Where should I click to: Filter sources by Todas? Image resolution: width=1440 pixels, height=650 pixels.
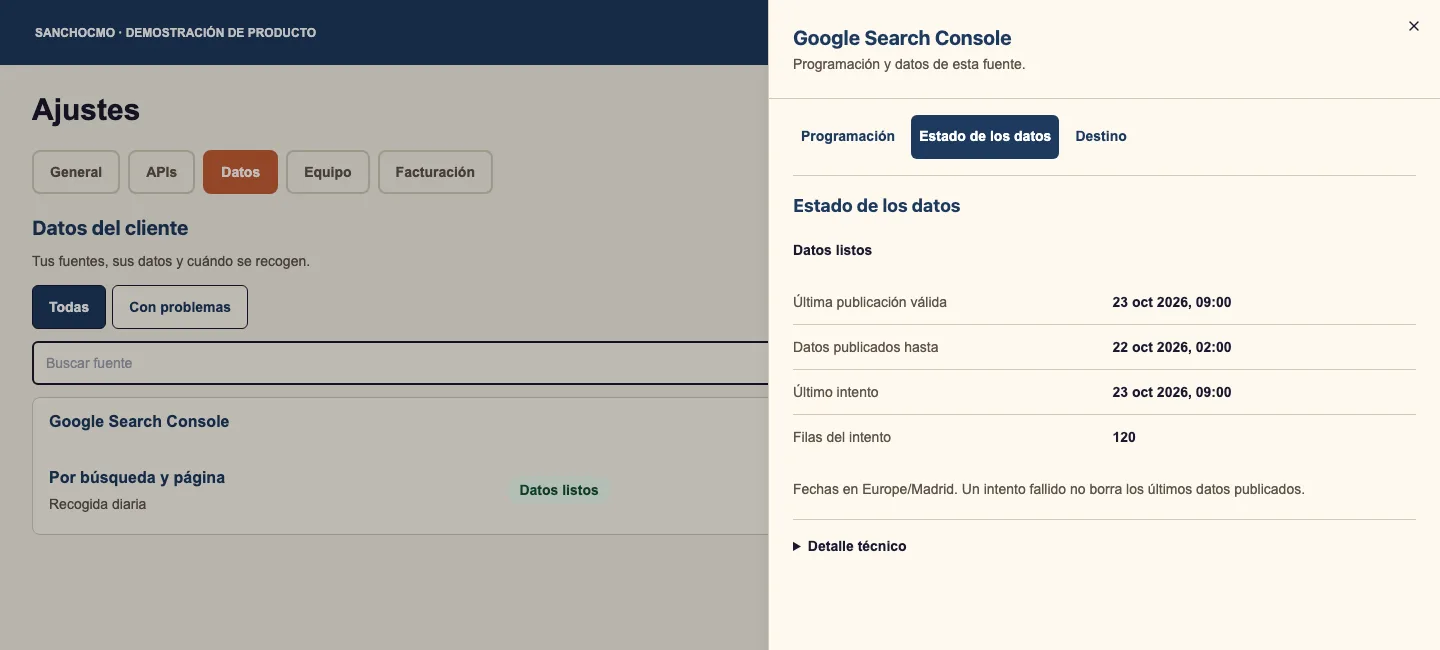pyautogui.click(x=69, y=307)
